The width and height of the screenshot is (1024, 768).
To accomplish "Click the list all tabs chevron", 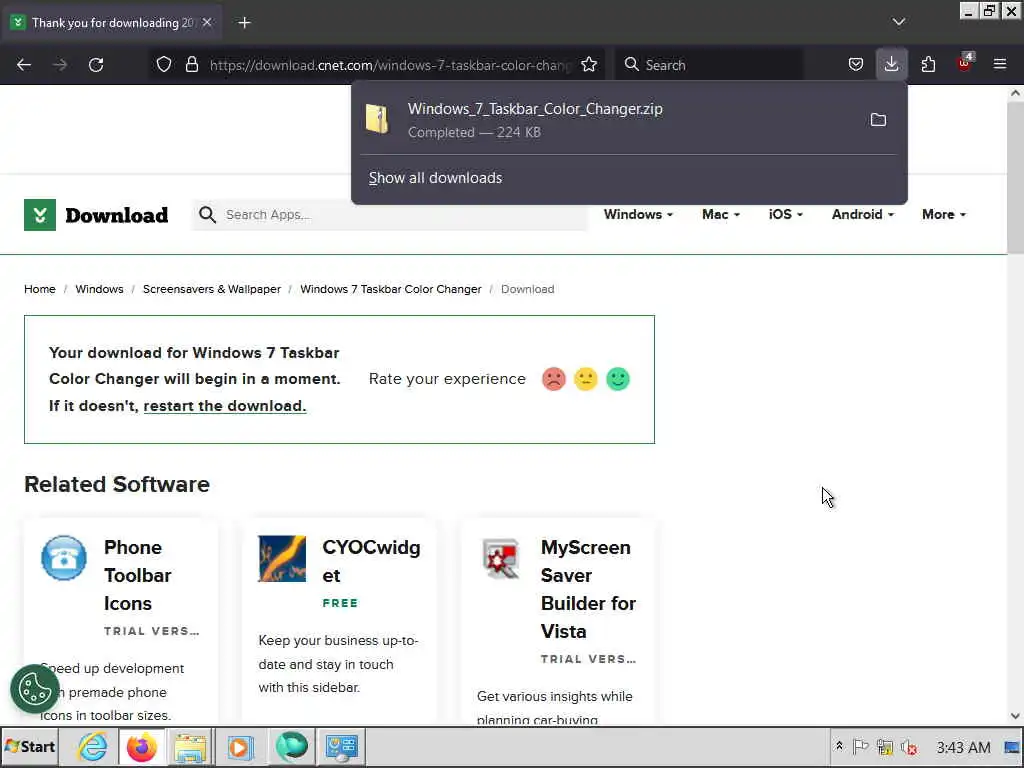I will click(899, 22).
